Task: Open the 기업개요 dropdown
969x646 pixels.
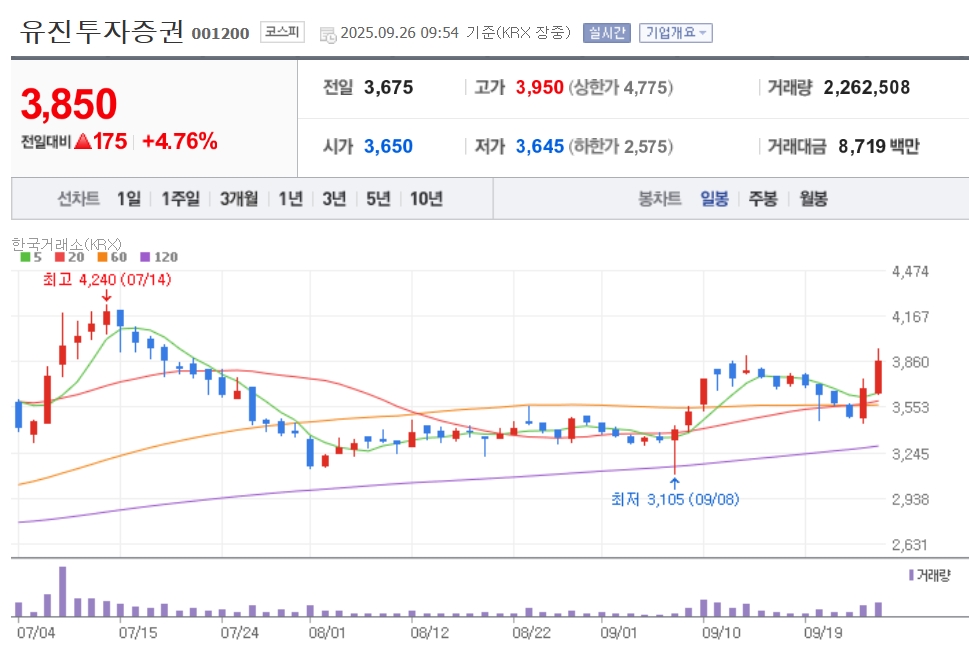Action: pos(675,33)
